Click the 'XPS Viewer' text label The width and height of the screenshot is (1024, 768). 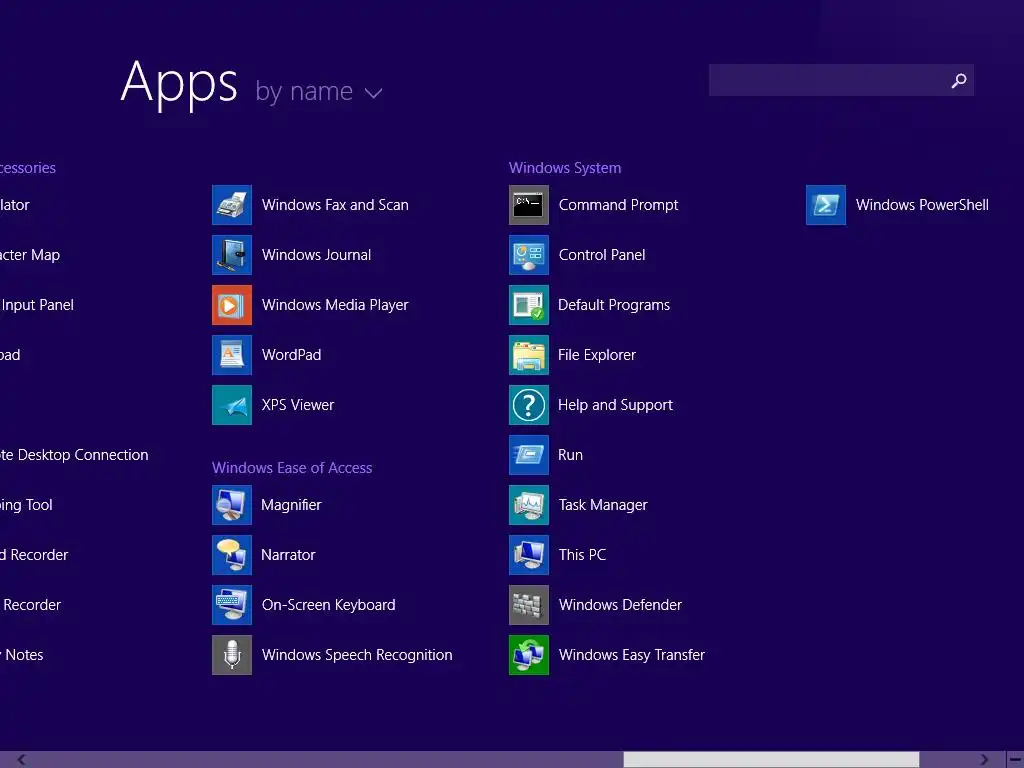298,405
